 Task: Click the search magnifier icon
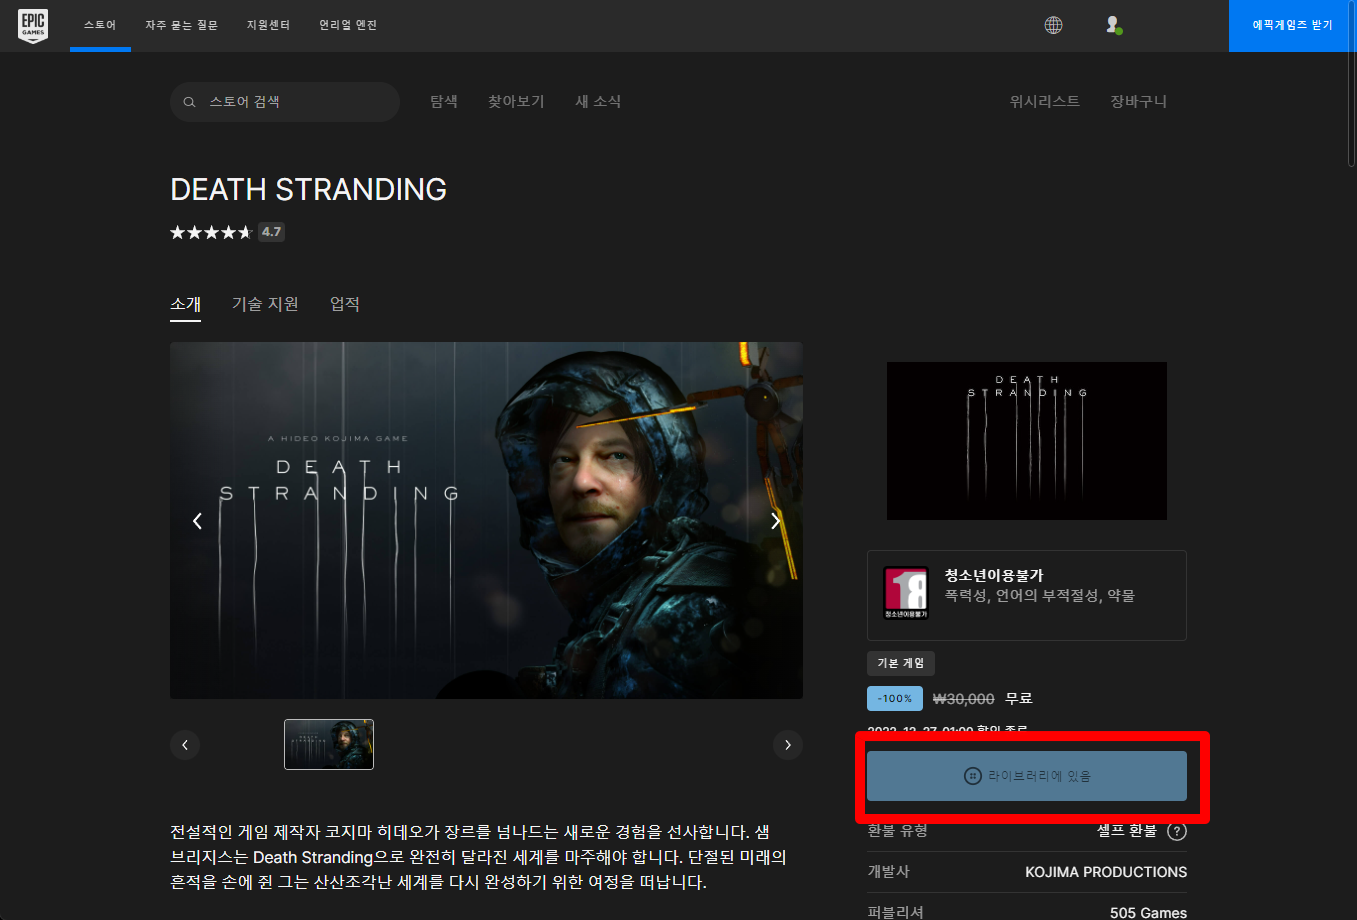[189, 102]
